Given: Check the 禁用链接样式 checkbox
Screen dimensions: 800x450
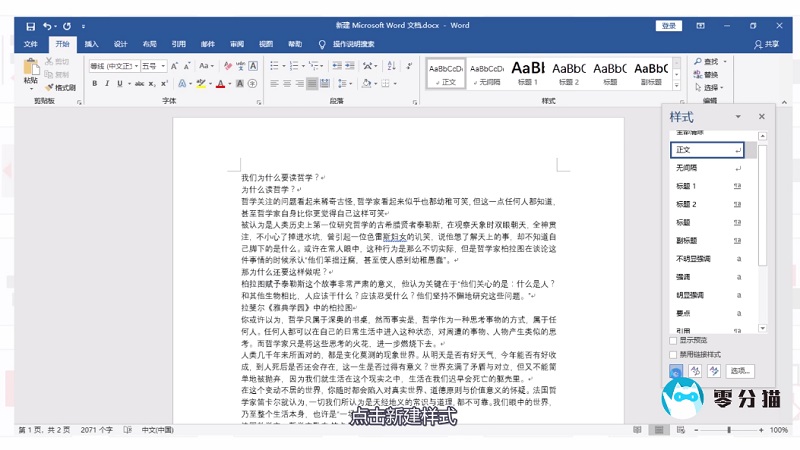Looking at the screenshot, I should 674,353.
